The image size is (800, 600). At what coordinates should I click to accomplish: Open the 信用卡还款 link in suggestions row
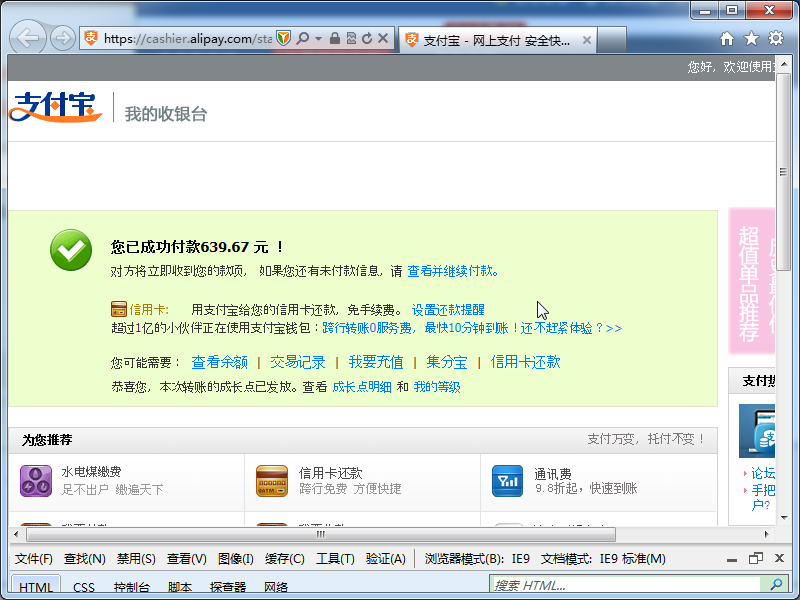tap(526, 362)
